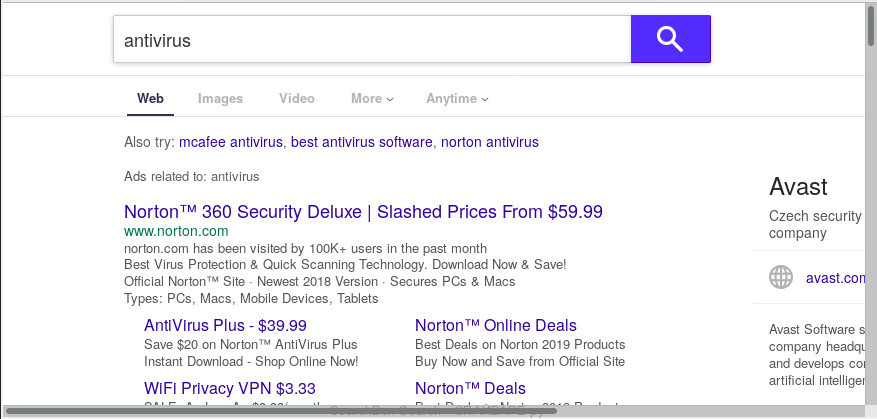Image resolution: width=877 pixels, height=419 pixels.
Task: Open Norton 360 Security Deluxe ad title
Action: pyautogui.click(x=364, y=212)
